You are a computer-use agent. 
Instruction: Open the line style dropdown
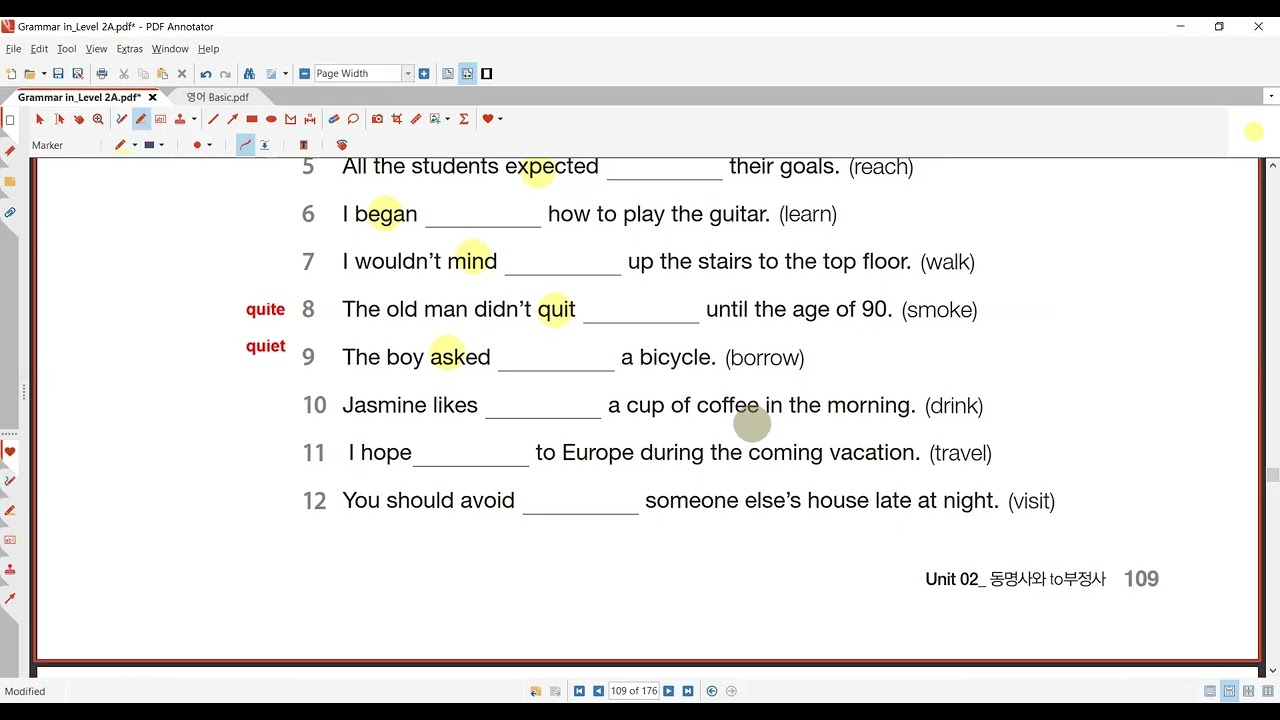tap(161, 145)
